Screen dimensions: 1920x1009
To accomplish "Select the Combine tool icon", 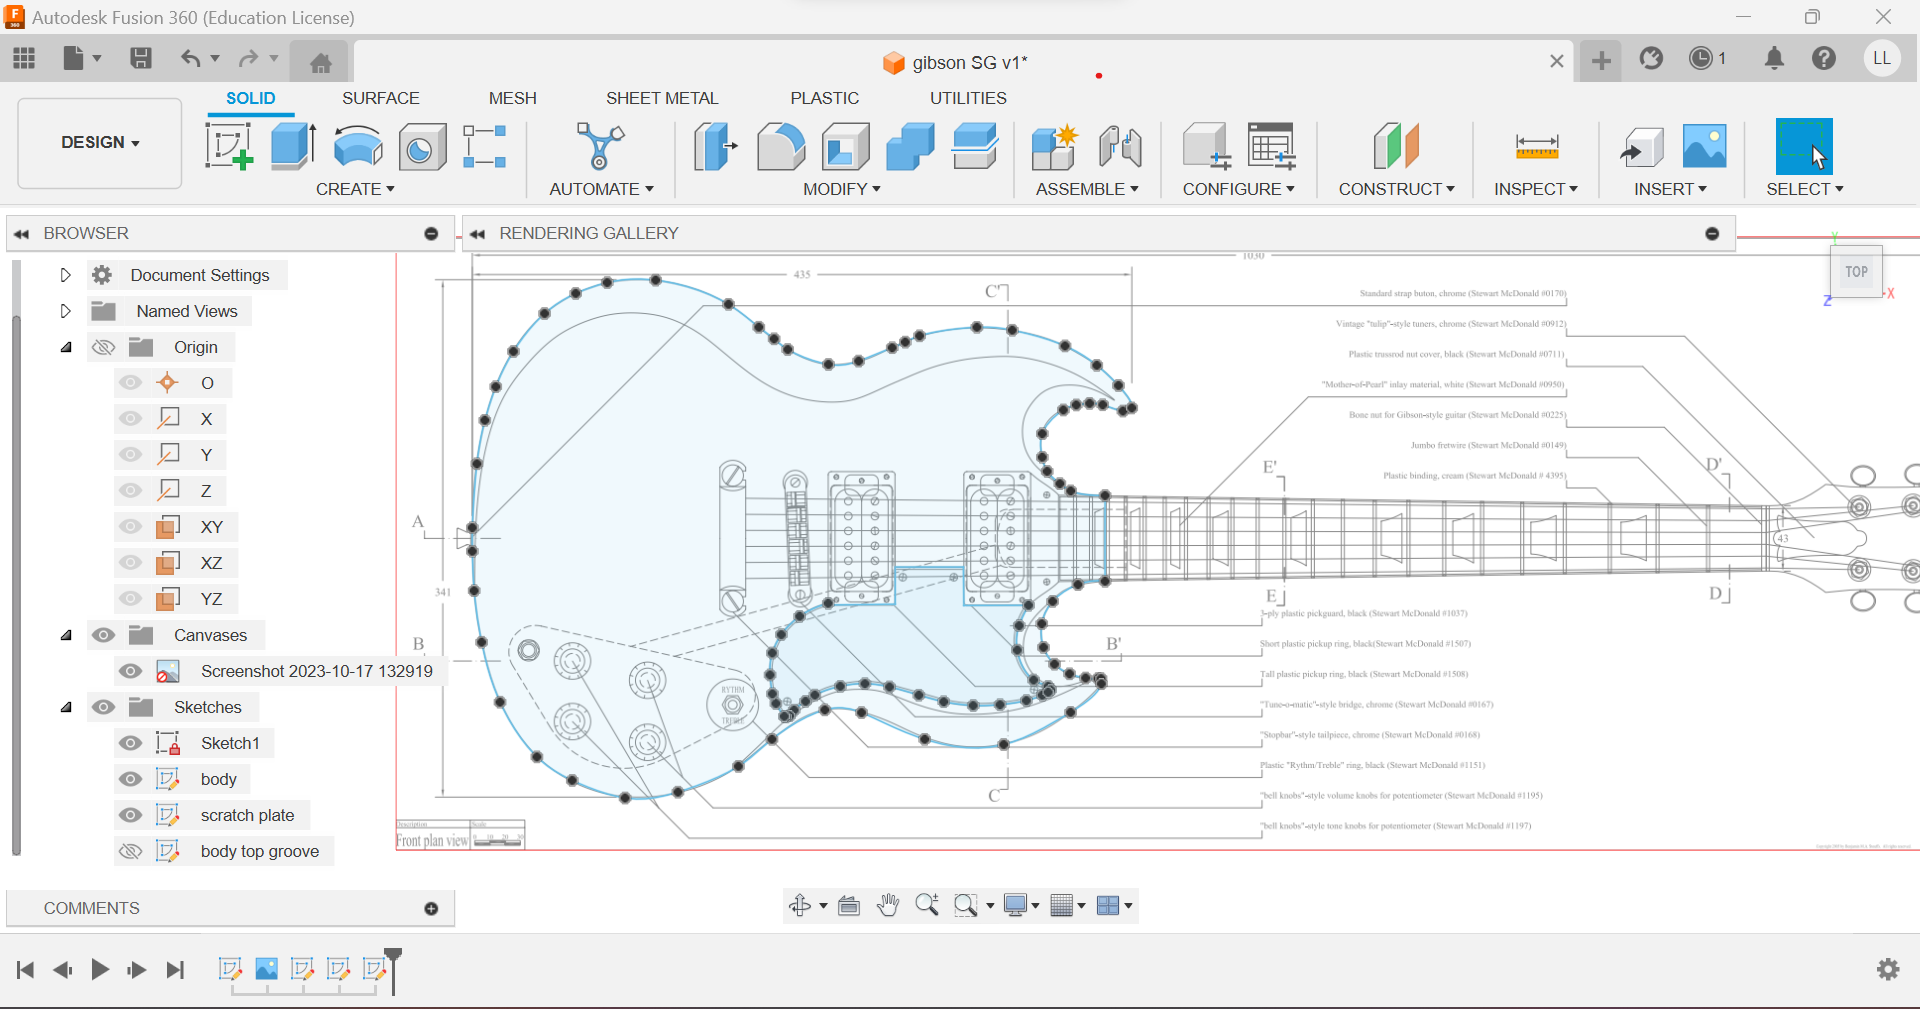I will [910, 147].
